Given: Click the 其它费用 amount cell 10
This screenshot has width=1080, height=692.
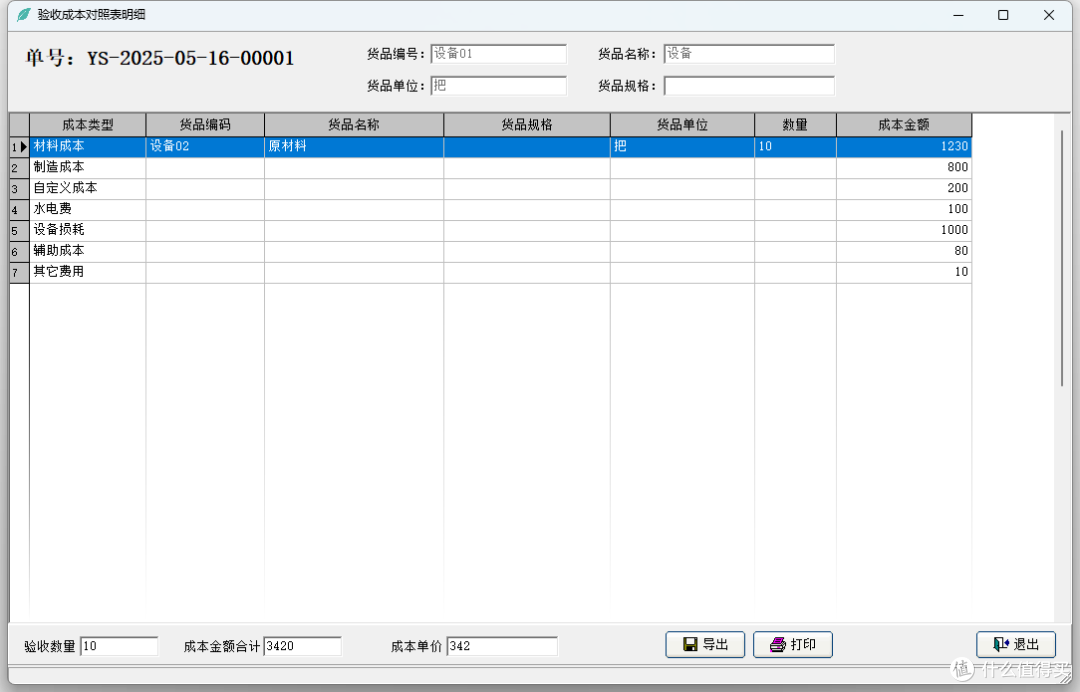Looking at the screenshot, I should click(x=904, y=272).
